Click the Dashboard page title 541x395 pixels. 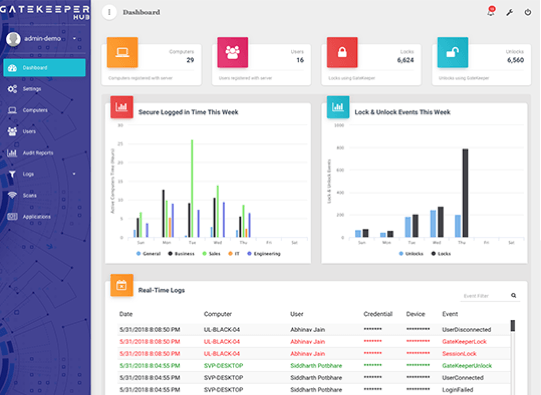coord(141,12)
